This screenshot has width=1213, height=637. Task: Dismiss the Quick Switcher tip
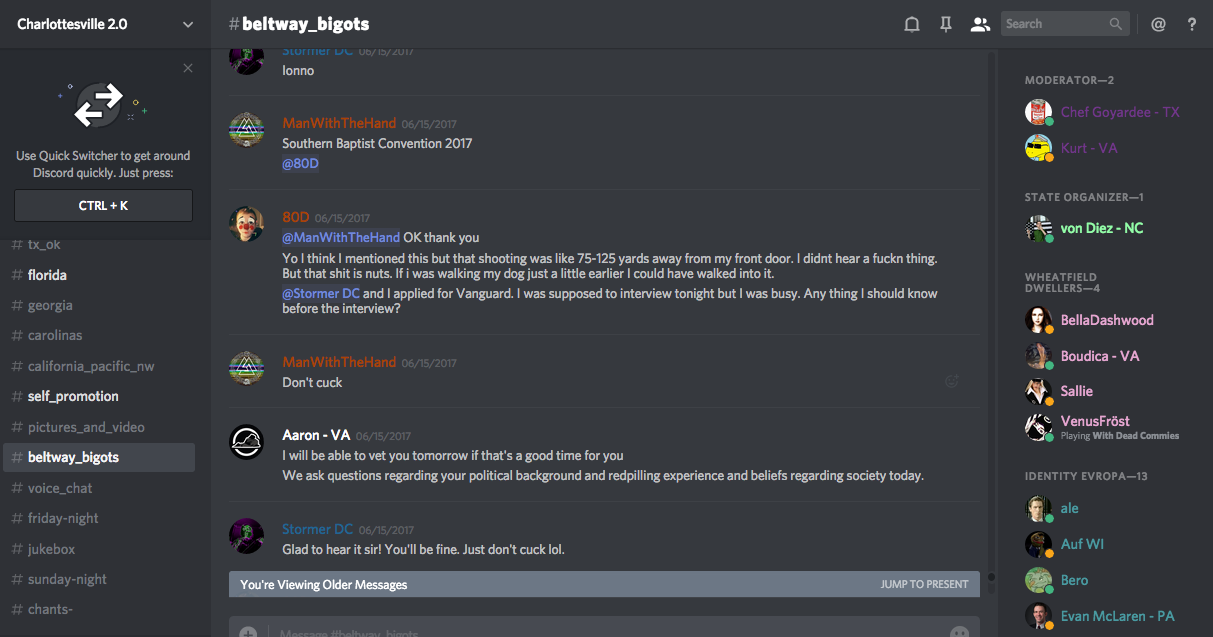pyautogui.click(x=188, y=68)
